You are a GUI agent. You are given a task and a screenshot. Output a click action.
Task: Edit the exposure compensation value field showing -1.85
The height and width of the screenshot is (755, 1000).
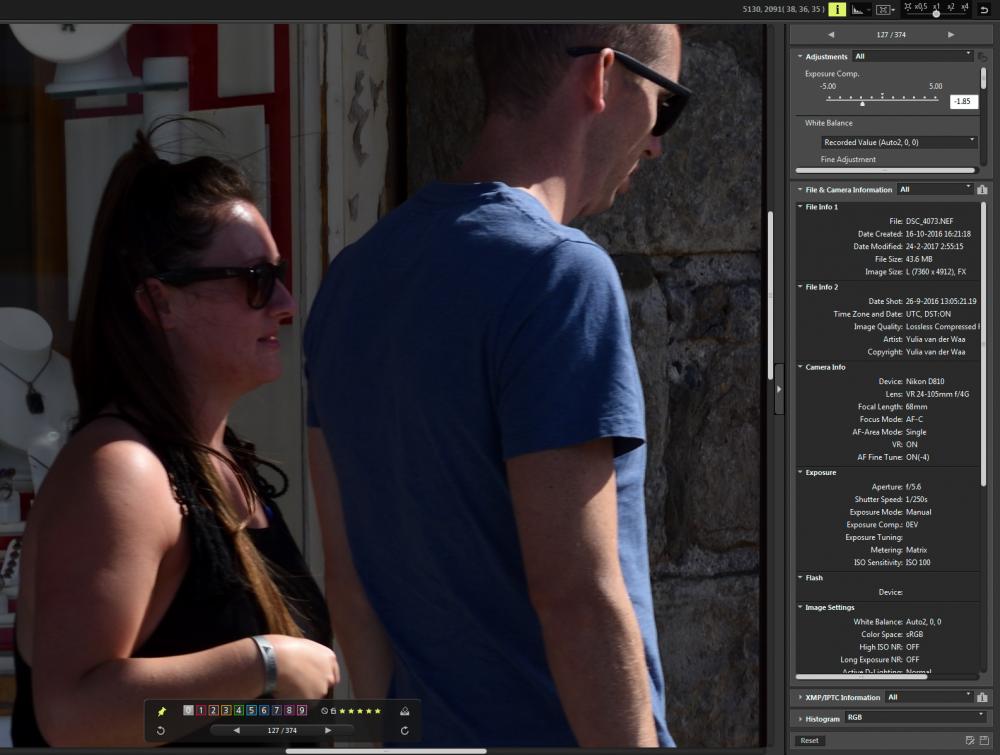(963, 101)
